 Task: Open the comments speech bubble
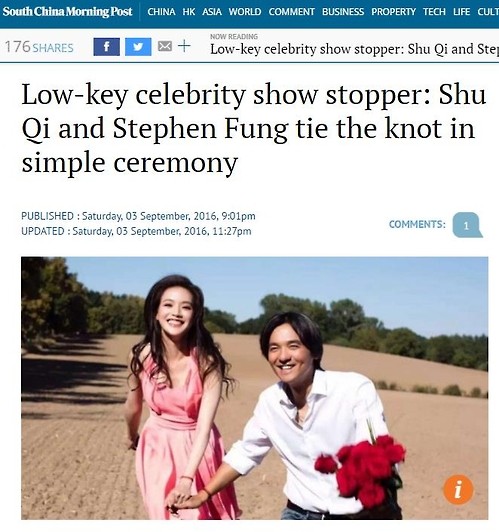pyautogui.click(x=467, y=225)
